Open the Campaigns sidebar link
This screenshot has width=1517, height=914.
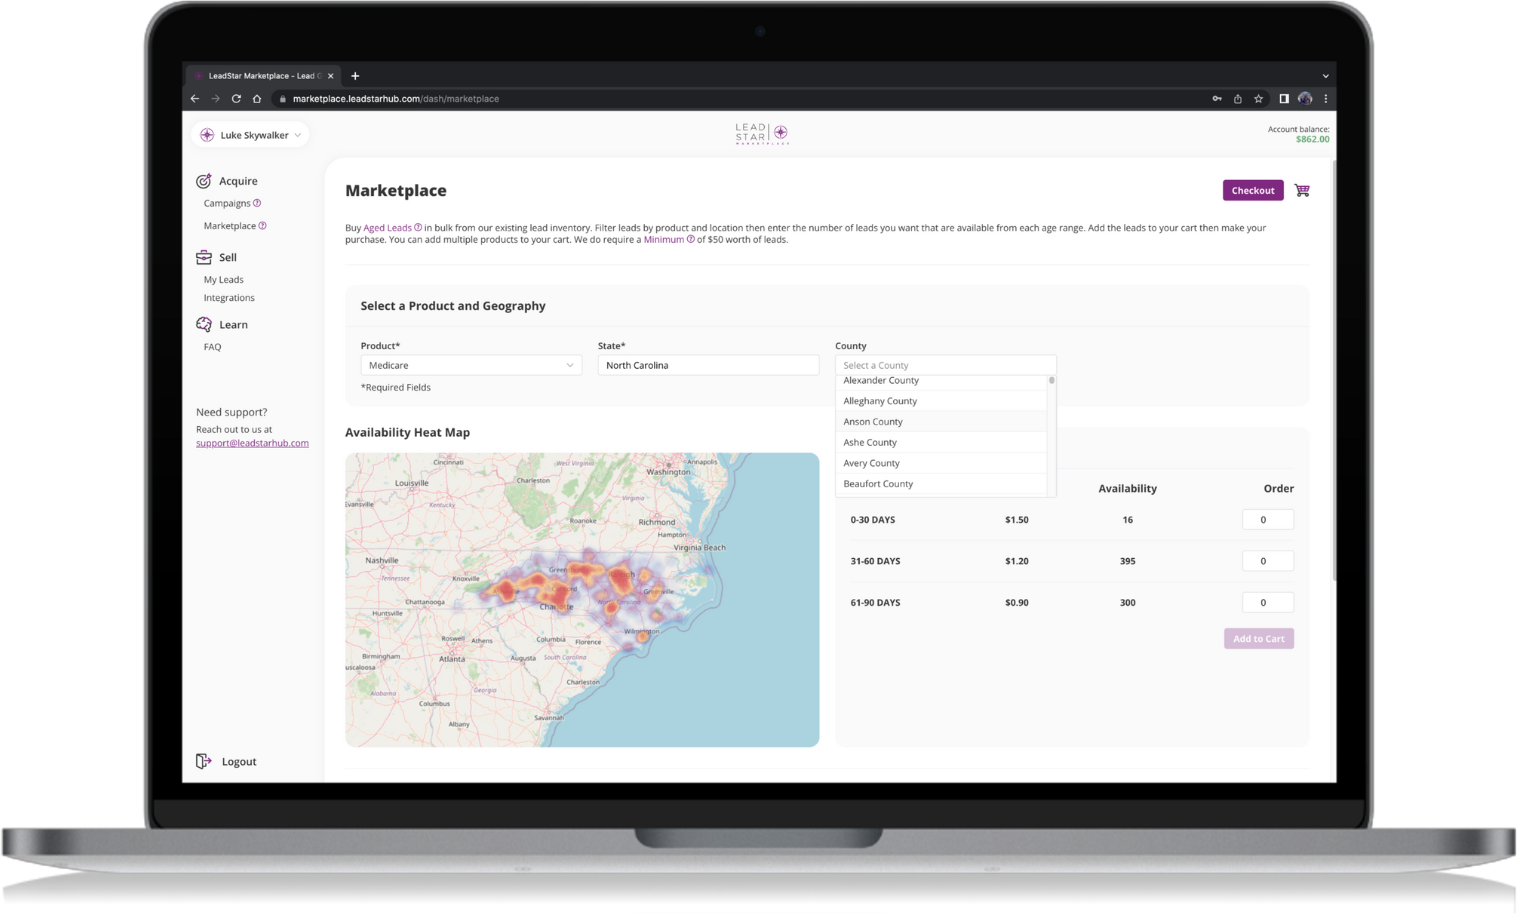pyautogui.click(x=227, y=203)
